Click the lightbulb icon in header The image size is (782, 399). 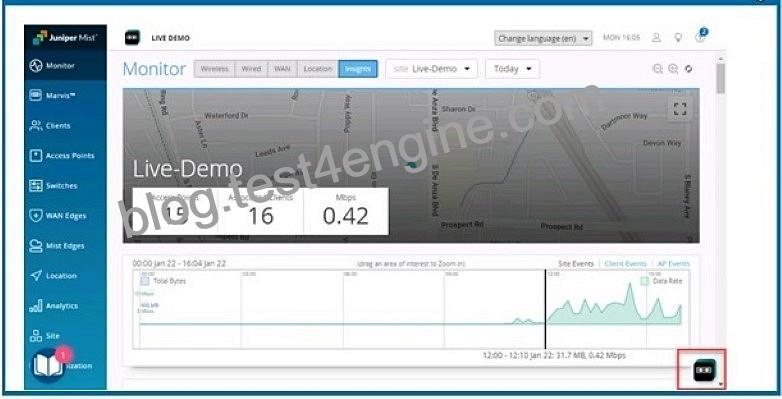tap(678, 38)
